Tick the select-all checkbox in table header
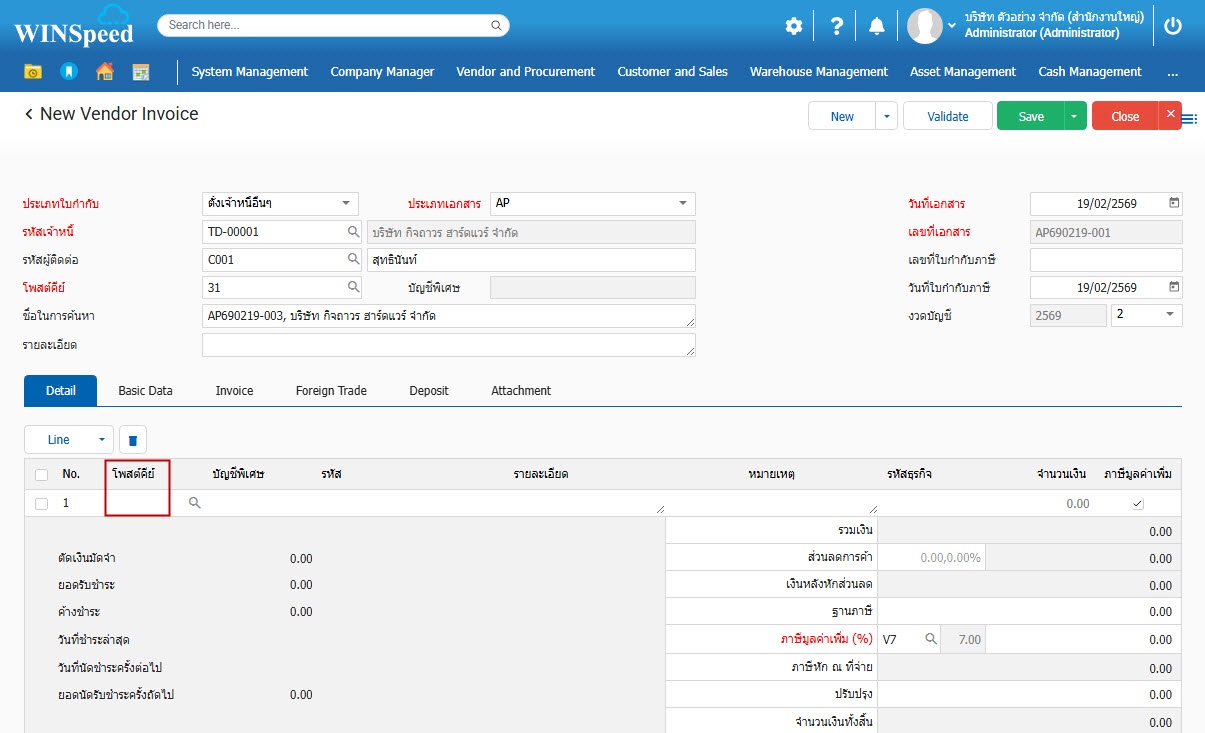1205x733 pixels. [x=41, y=474]
